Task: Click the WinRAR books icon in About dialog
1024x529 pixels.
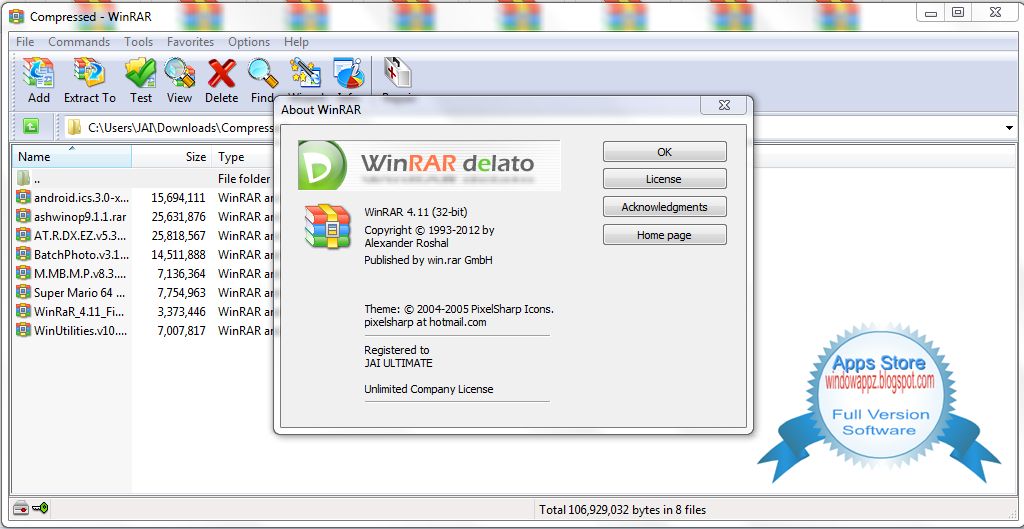Action: click(x=327, y=226)
